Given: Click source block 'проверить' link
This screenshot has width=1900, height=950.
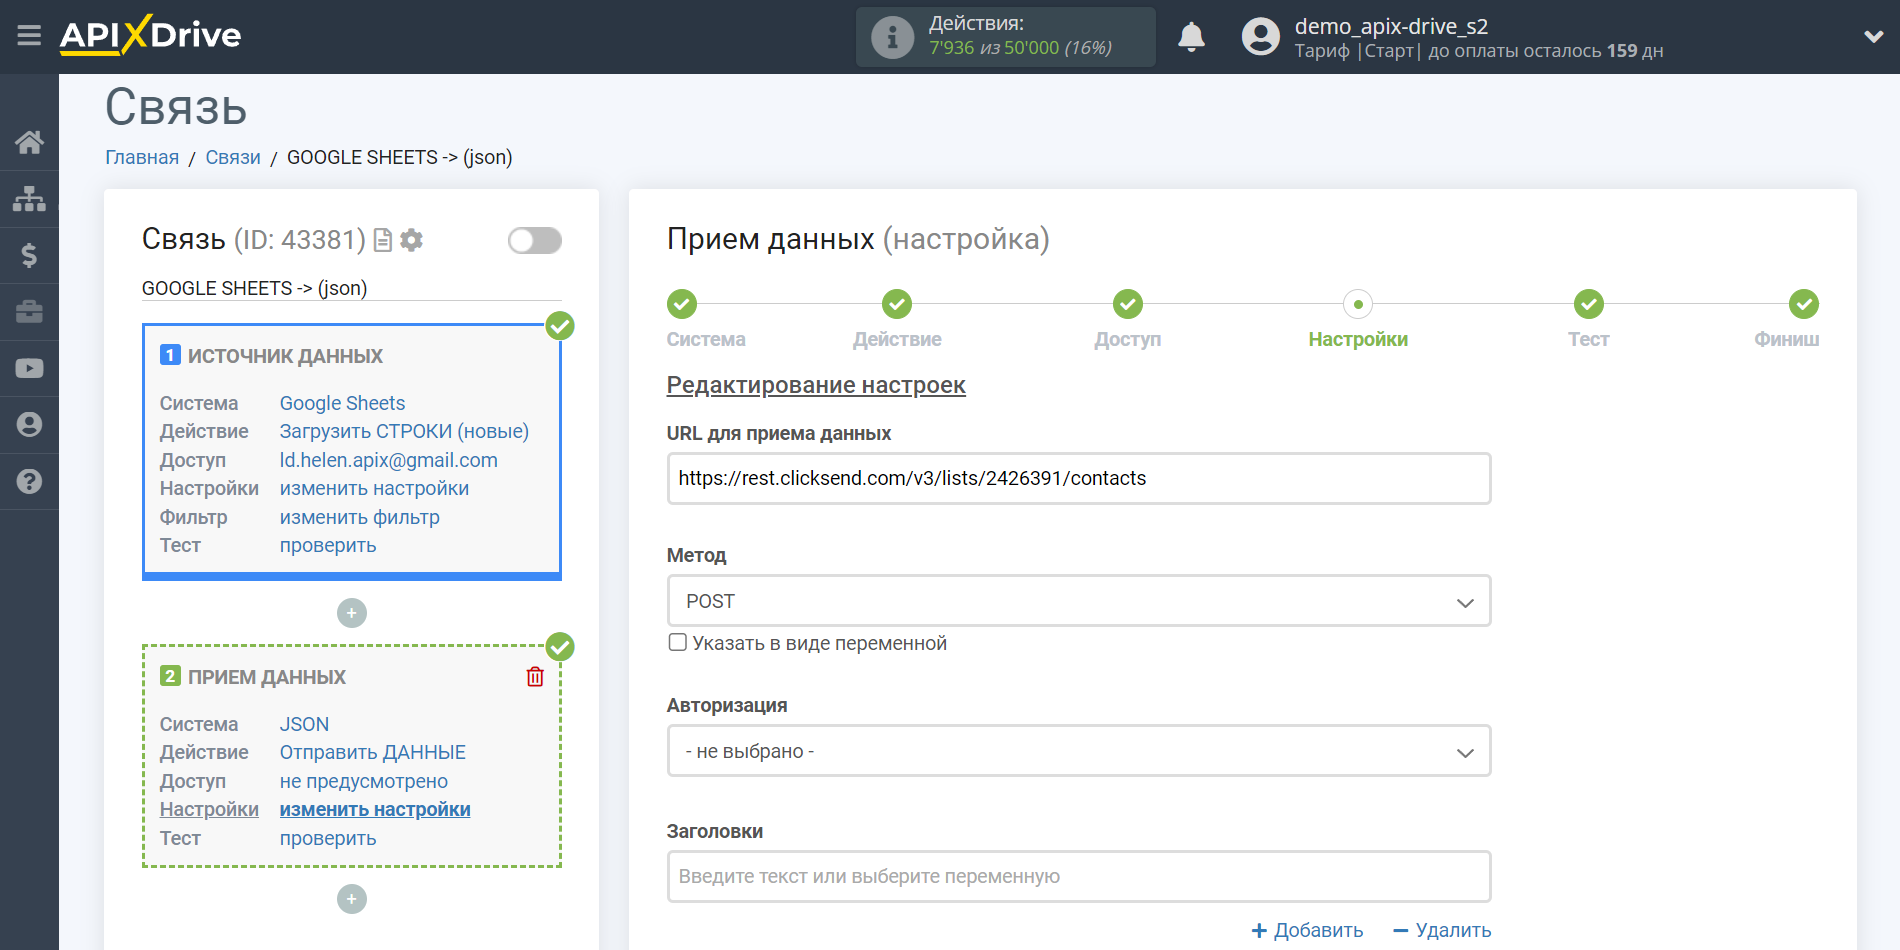Looking at the screenshot, I should click(x=328, y=545).
